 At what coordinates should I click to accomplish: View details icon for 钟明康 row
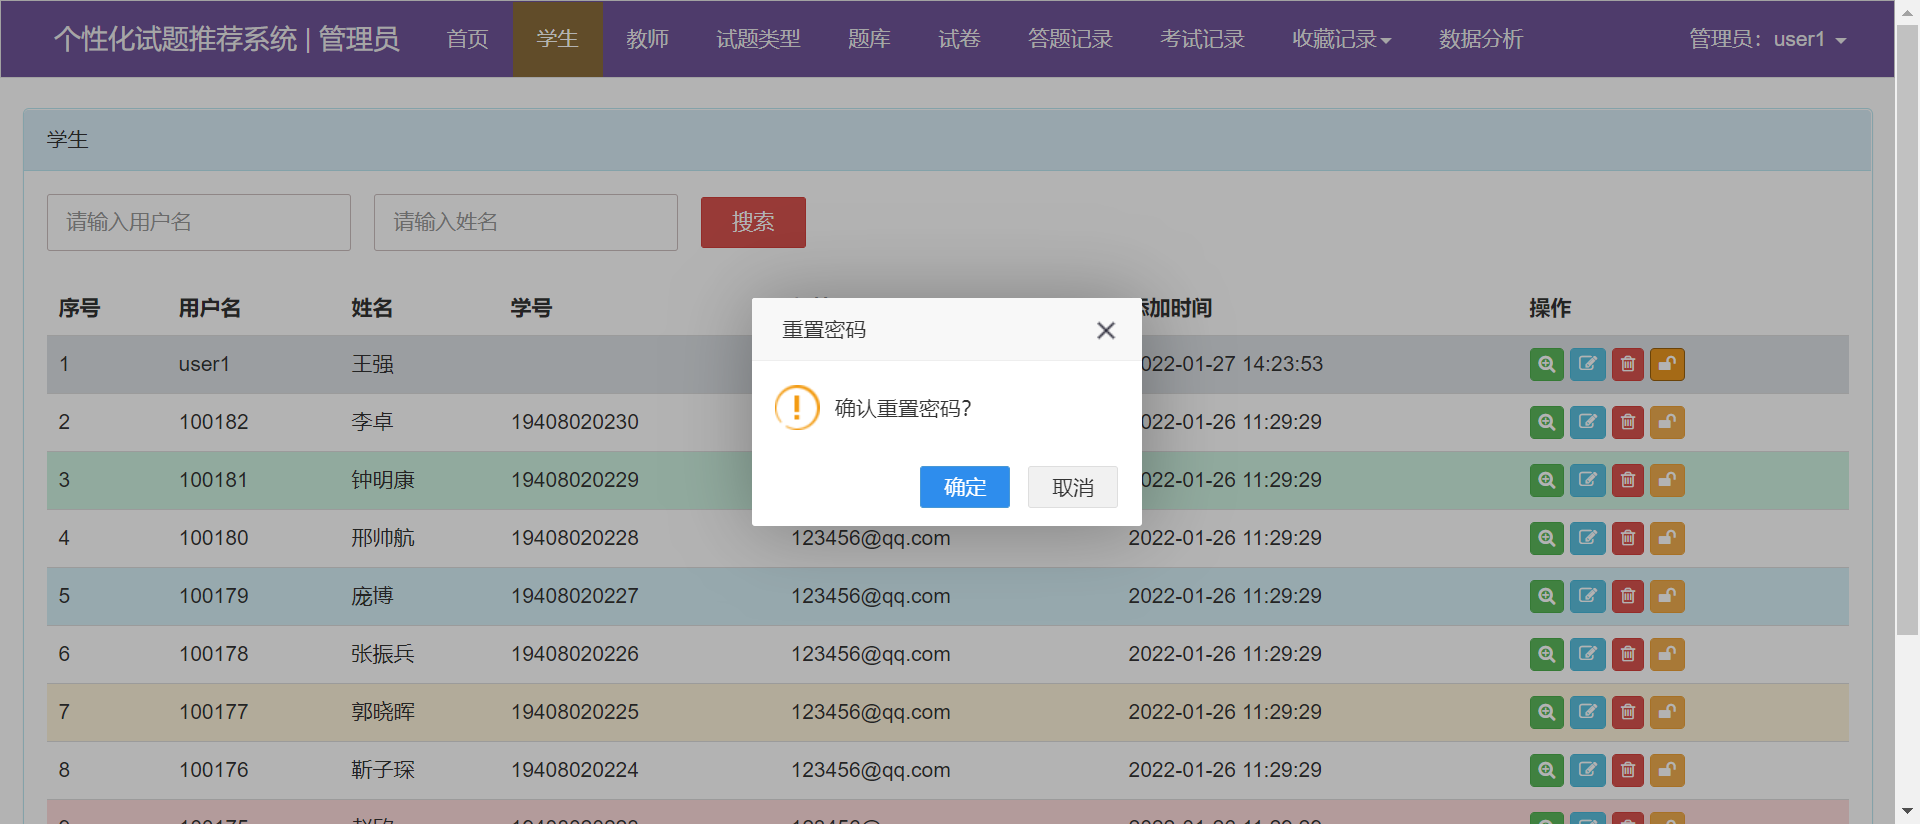[x=1547, y=480]
